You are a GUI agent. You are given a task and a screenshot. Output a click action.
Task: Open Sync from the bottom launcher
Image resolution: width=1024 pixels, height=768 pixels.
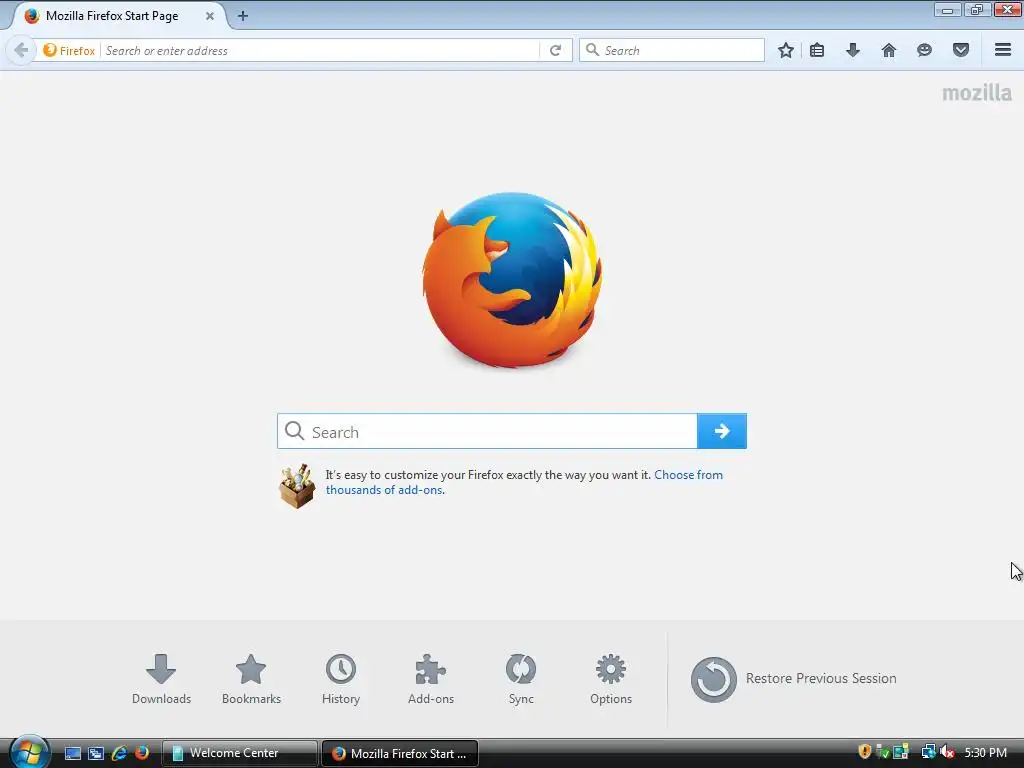(521, 679)
